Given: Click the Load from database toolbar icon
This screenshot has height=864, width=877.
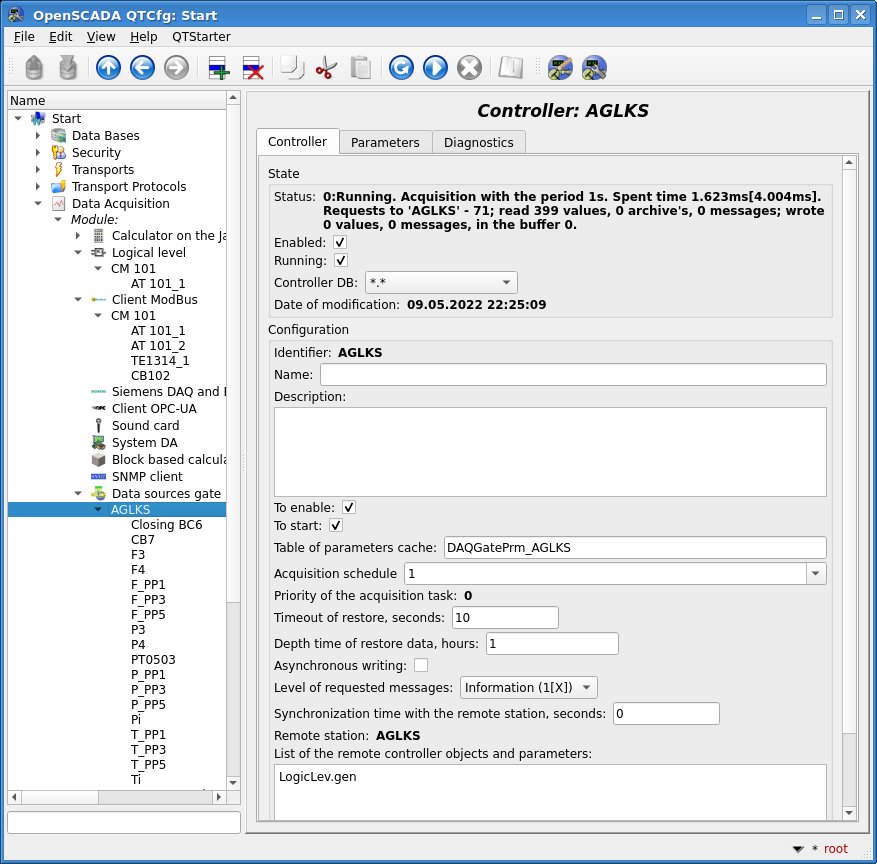Looking at the screenshot, I should 34,68.
